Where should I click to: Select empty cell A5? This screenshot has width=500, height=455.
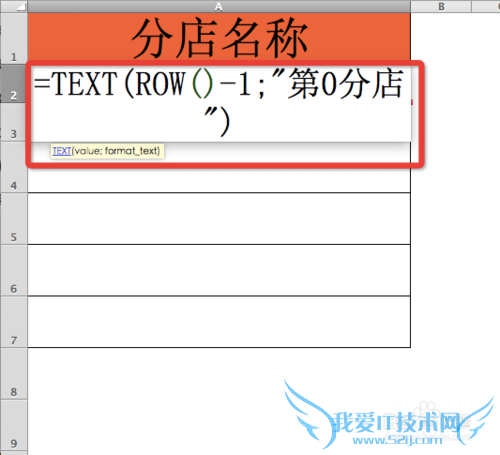coord(219,219)
